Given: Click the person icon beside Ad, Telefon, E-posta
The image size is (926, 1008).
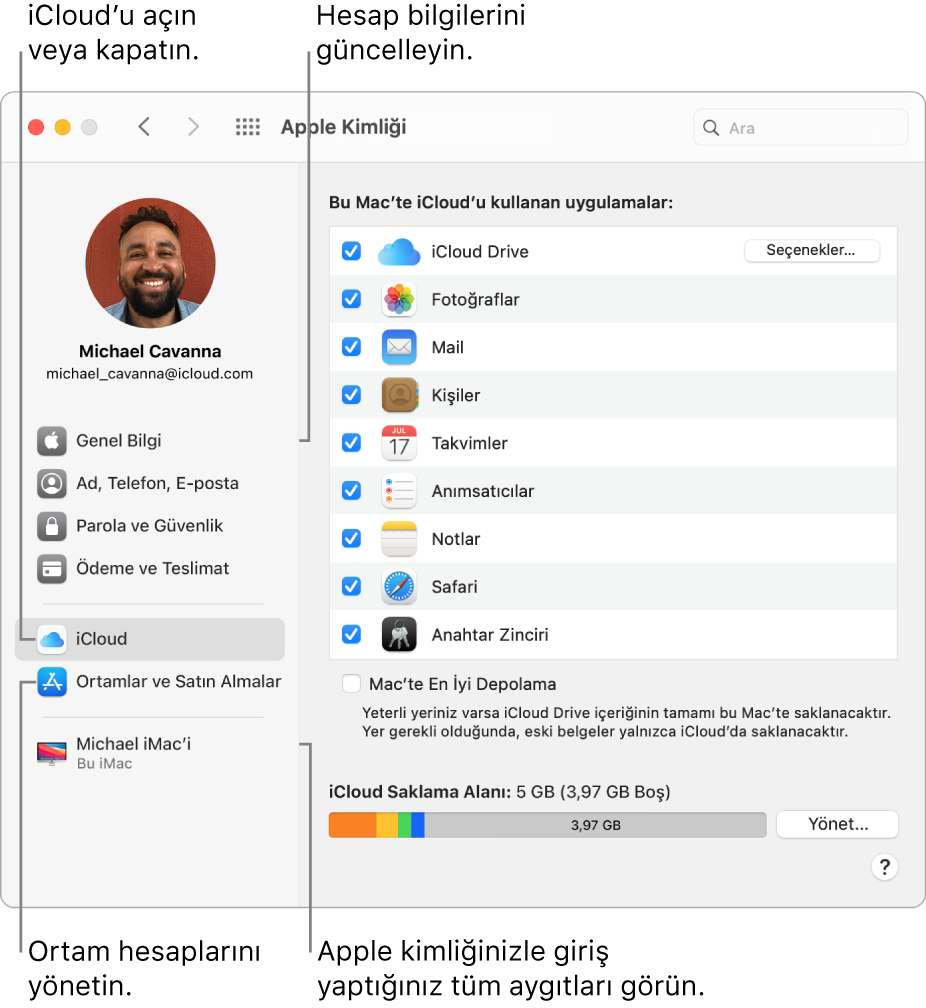Looking at the screenshot, I should click(51, 483).
